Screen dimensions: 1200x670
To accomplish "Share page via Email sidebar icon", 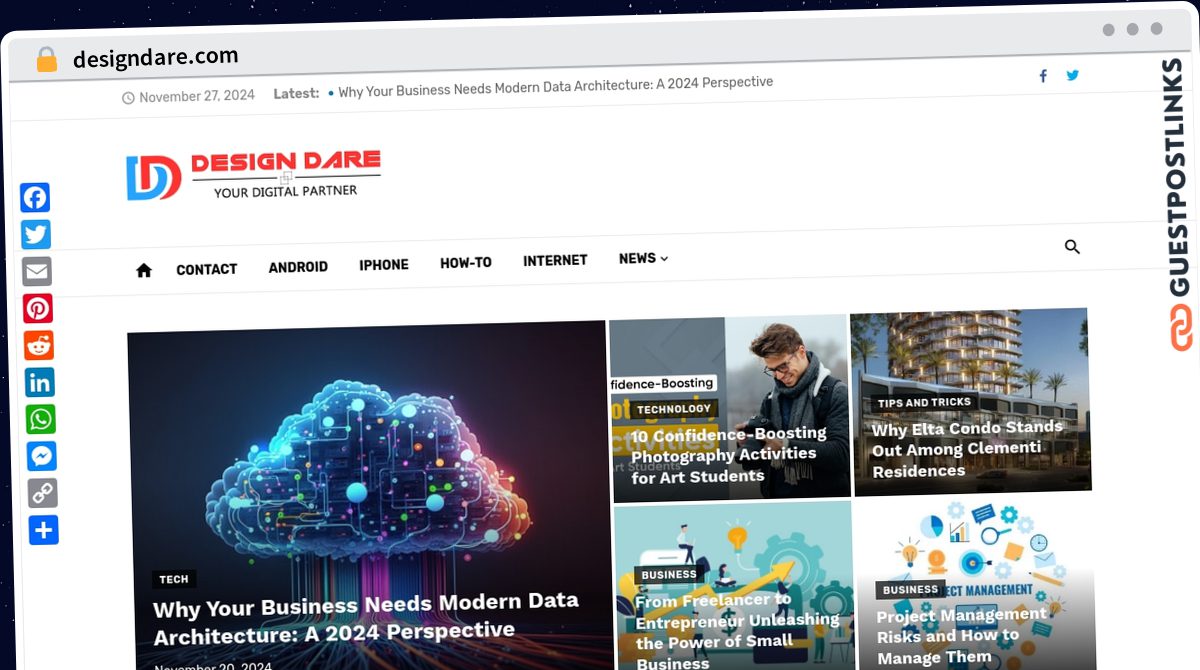I will click(37, 271).
